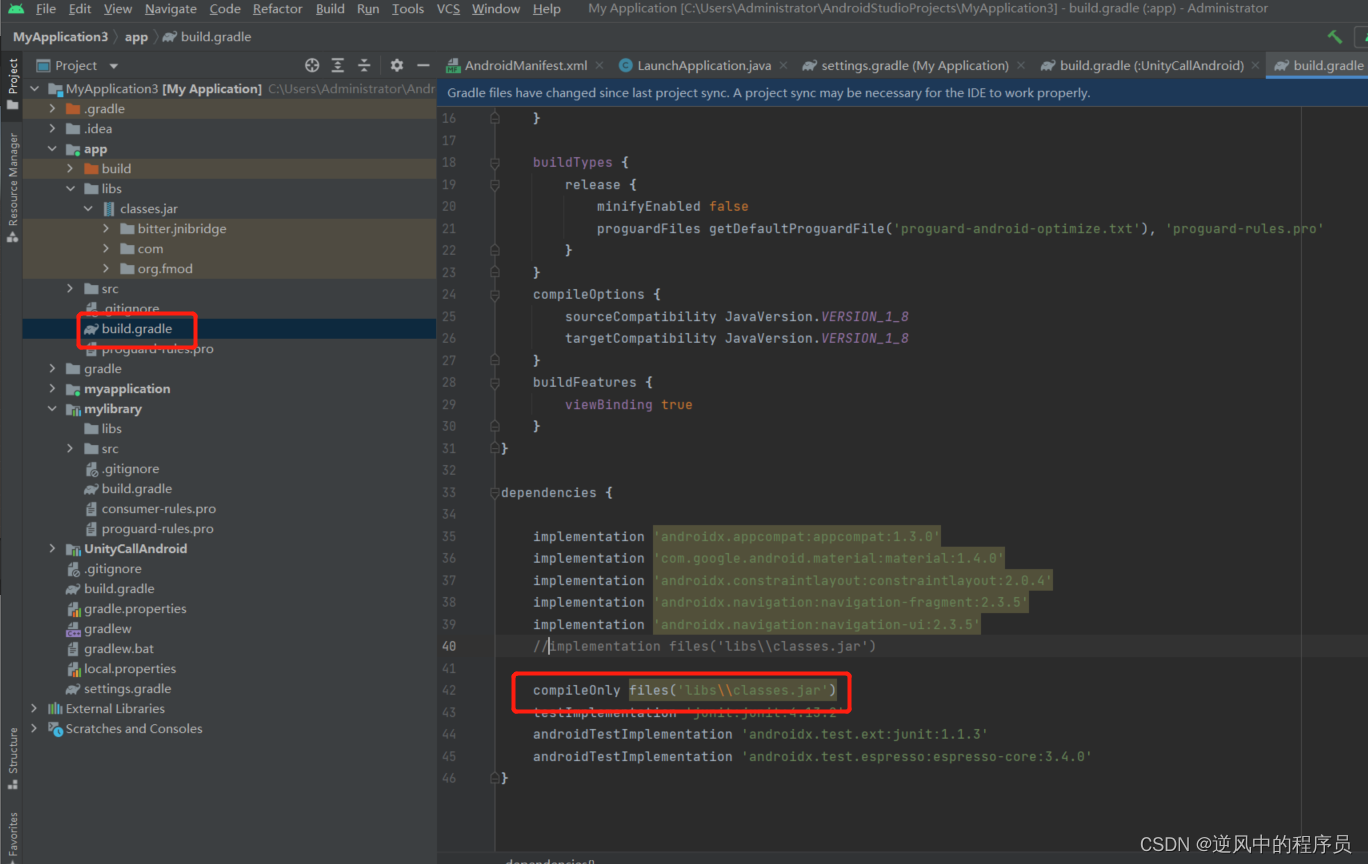Switch to settings.gradle (My Application) tab
The image size is (1368, 864).
click(915, 66)
